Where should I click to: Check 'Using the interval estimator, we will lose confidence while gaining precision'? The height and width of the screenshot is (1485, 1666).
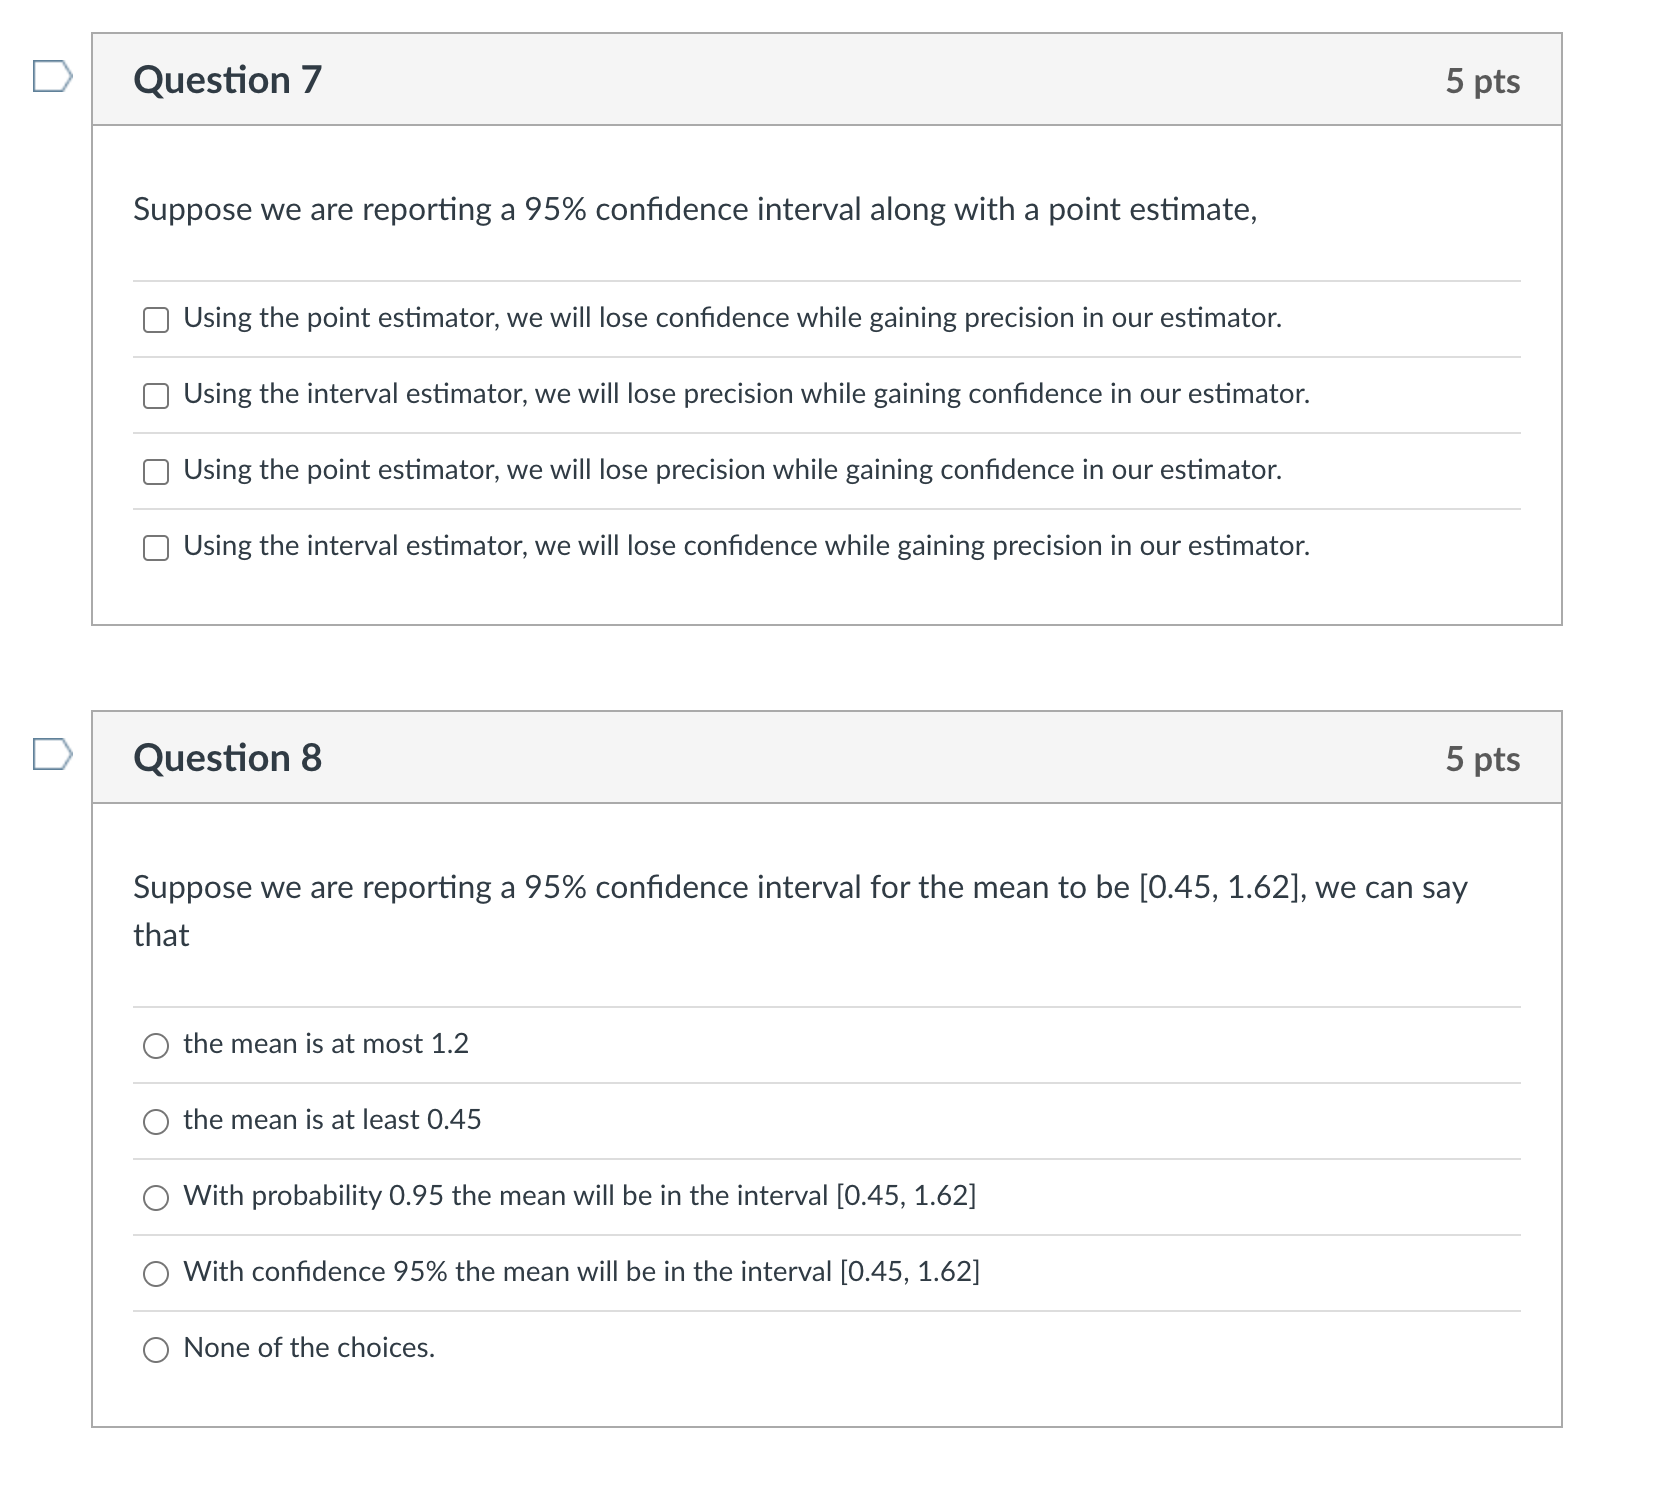156,547
